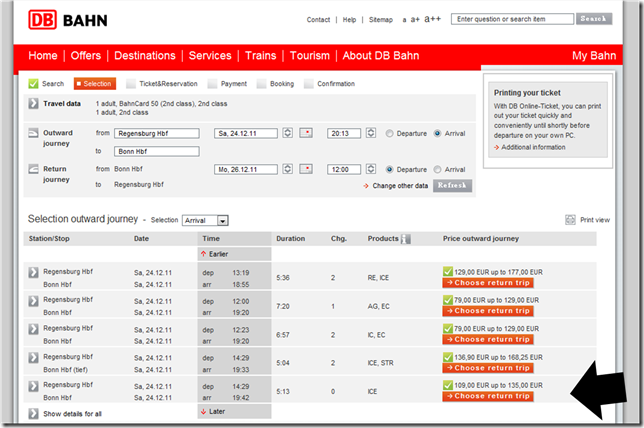
Task: Select outward Departure radio button
Action: click(390, 133)
